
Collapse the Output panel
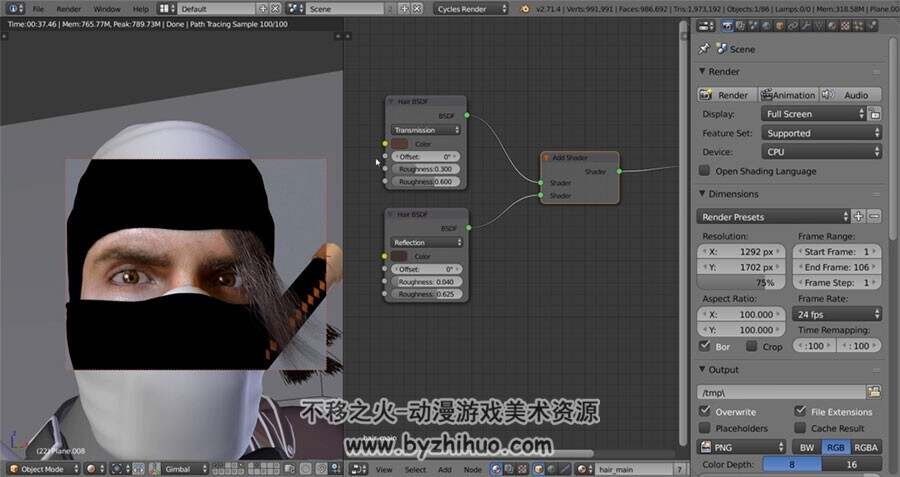[x=702, y=370]
